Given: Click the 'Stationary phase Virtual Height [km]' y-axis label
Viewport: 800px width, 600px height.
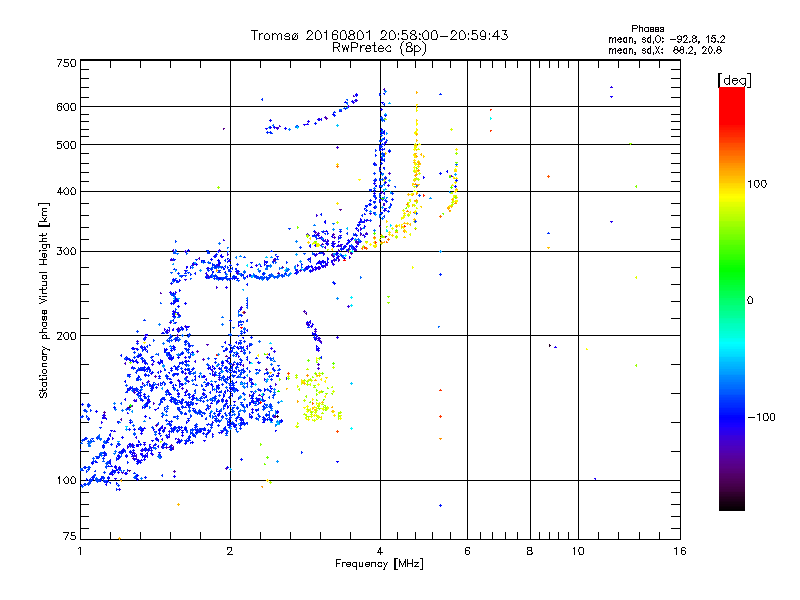Looking at the screenshot, I should [44, 300].
